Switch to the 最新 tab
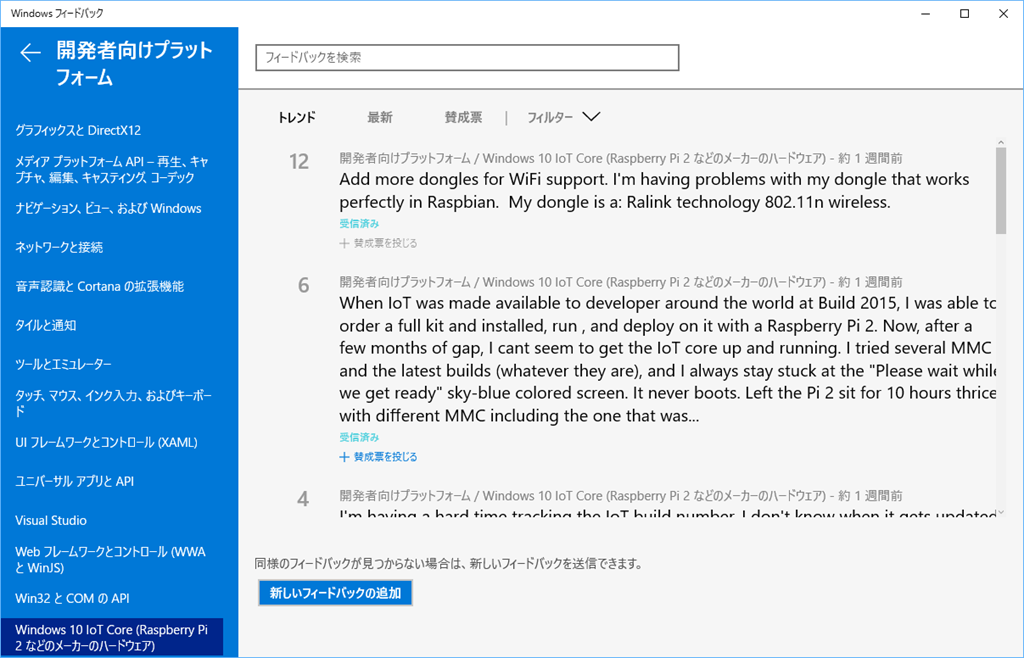 coord(380,118)
